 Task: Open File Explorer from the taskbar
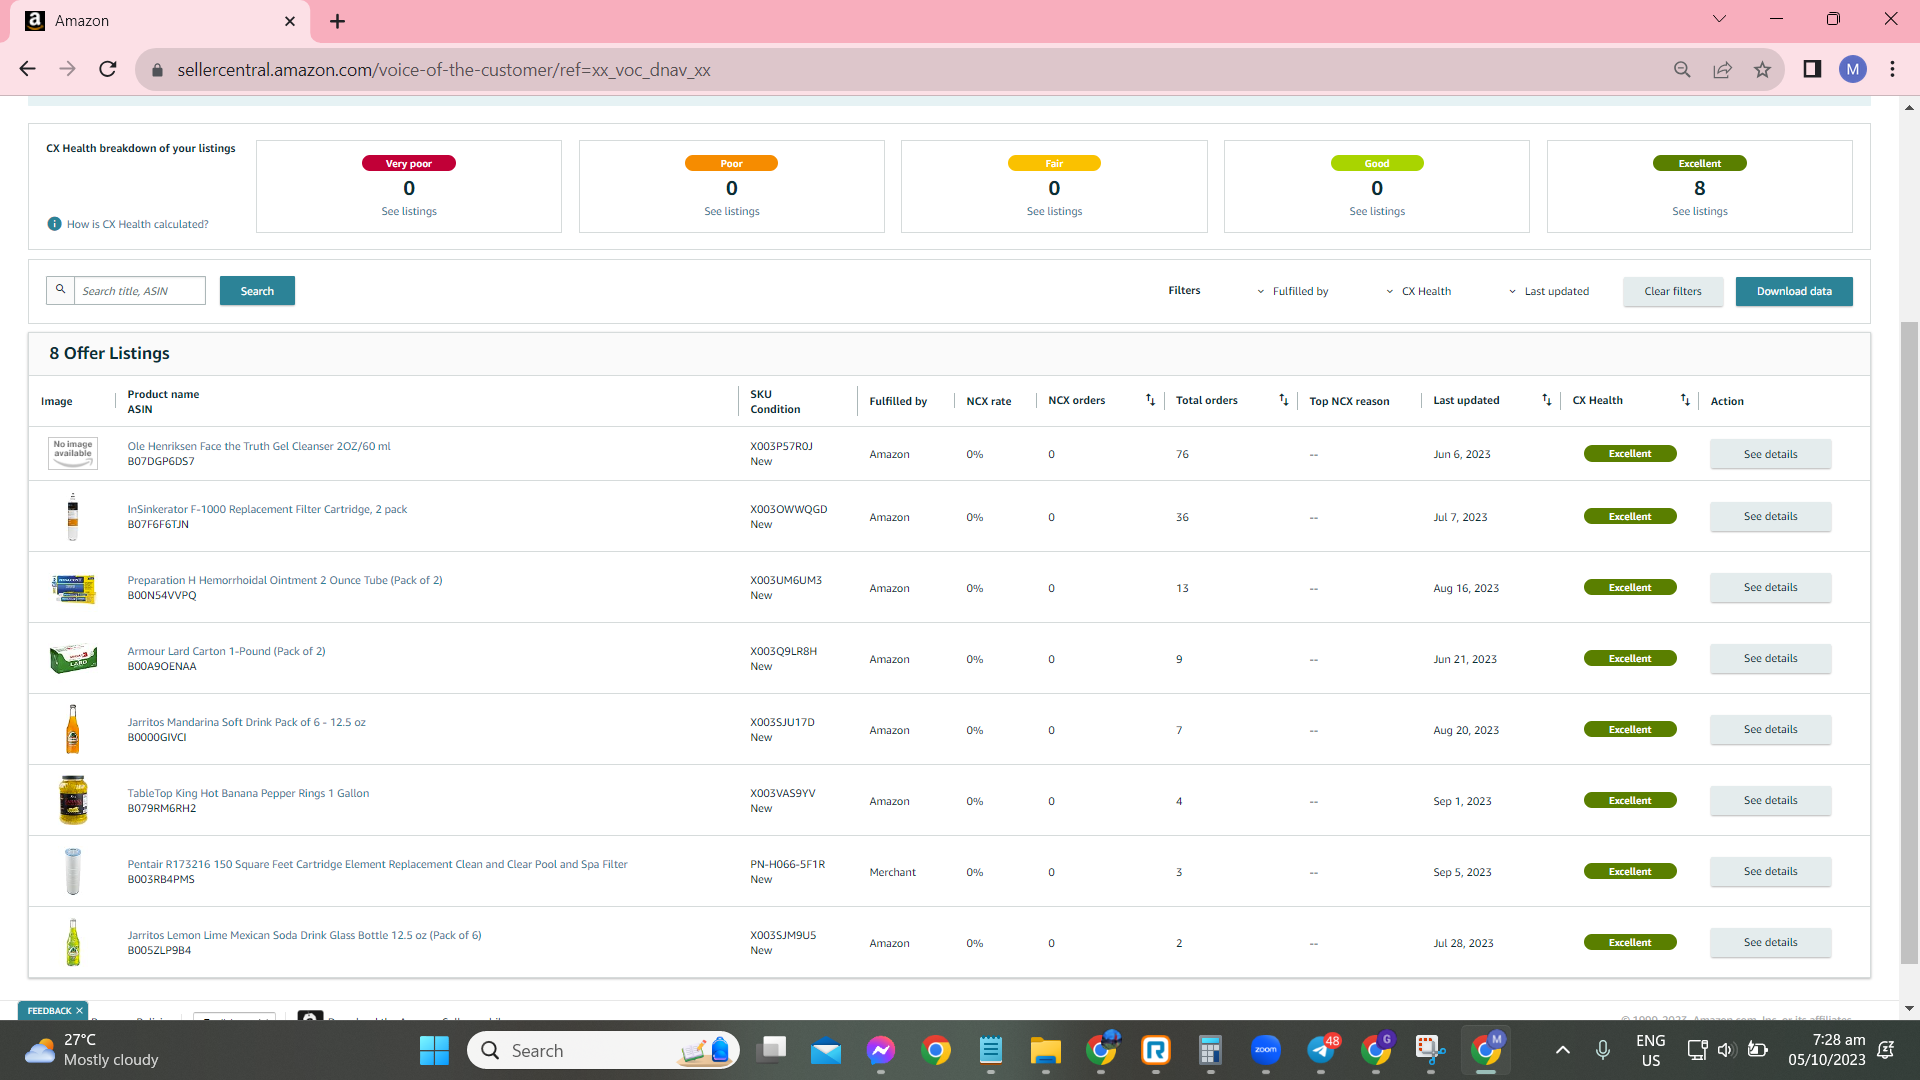point(1046,1050)
